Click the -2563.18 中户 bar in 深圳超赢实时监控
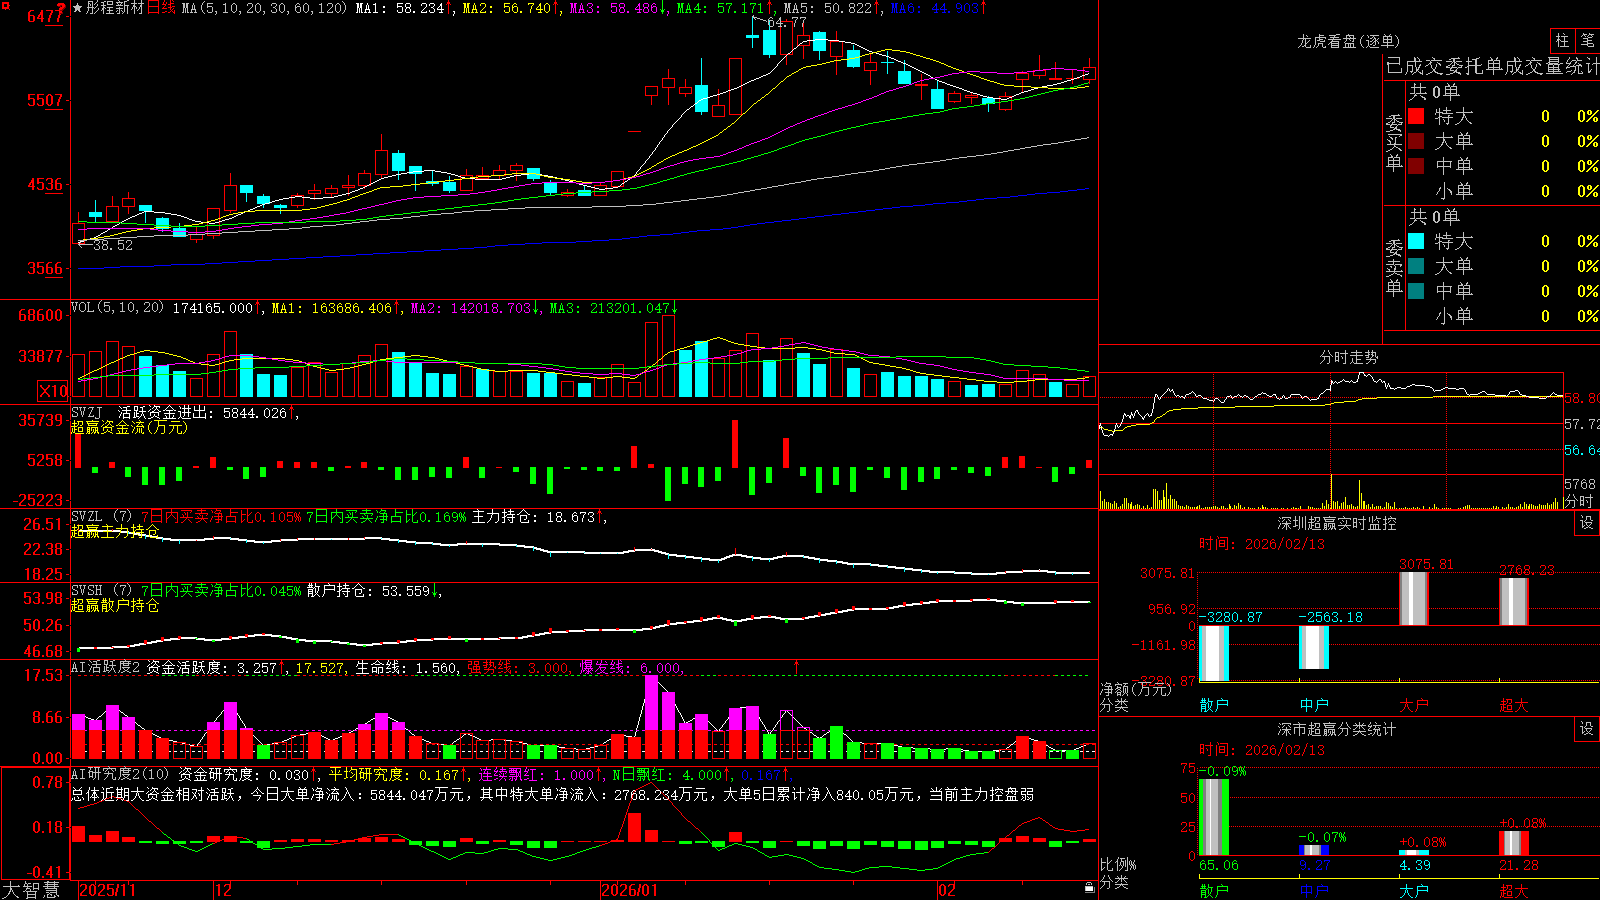 point(1314,648)
